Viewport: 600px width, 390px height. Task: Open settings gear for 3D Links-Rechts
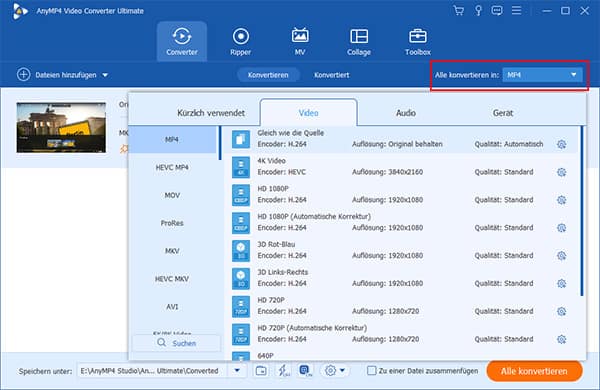point(561,284)
